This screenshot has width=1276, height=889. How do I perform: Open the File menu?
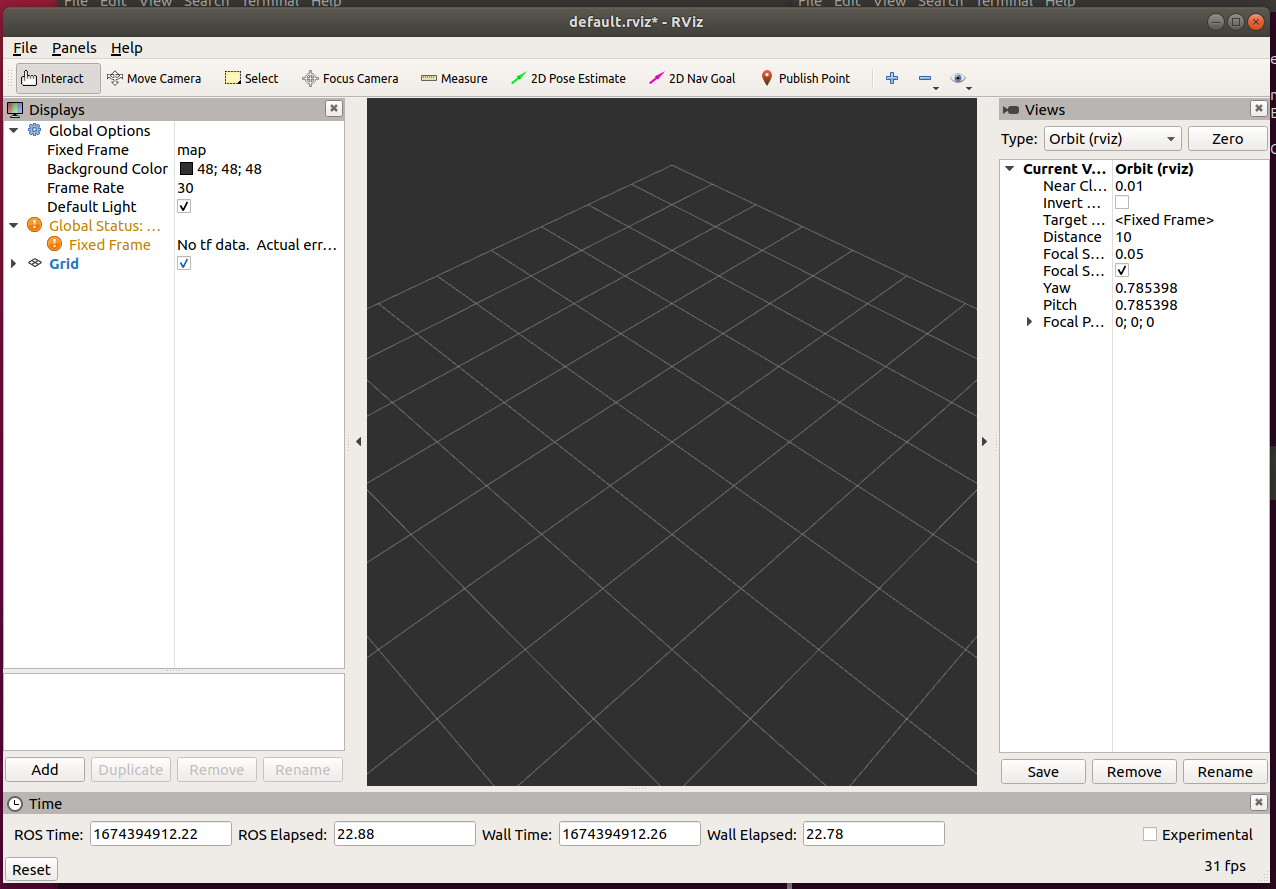pos(25,48)
